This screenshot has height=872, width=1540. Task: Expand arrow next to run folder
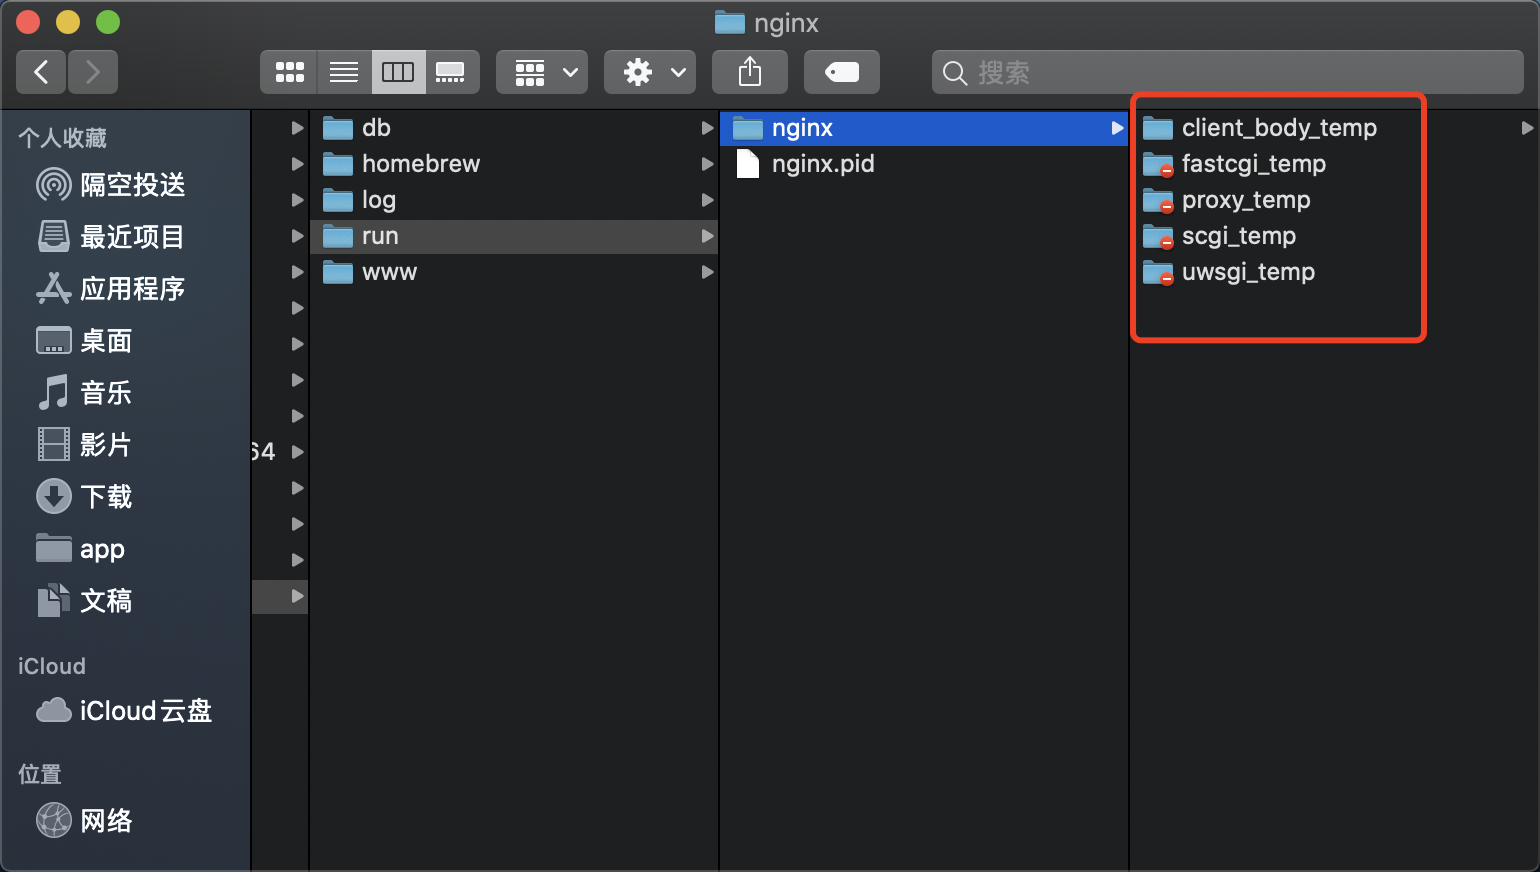(707, 236)
